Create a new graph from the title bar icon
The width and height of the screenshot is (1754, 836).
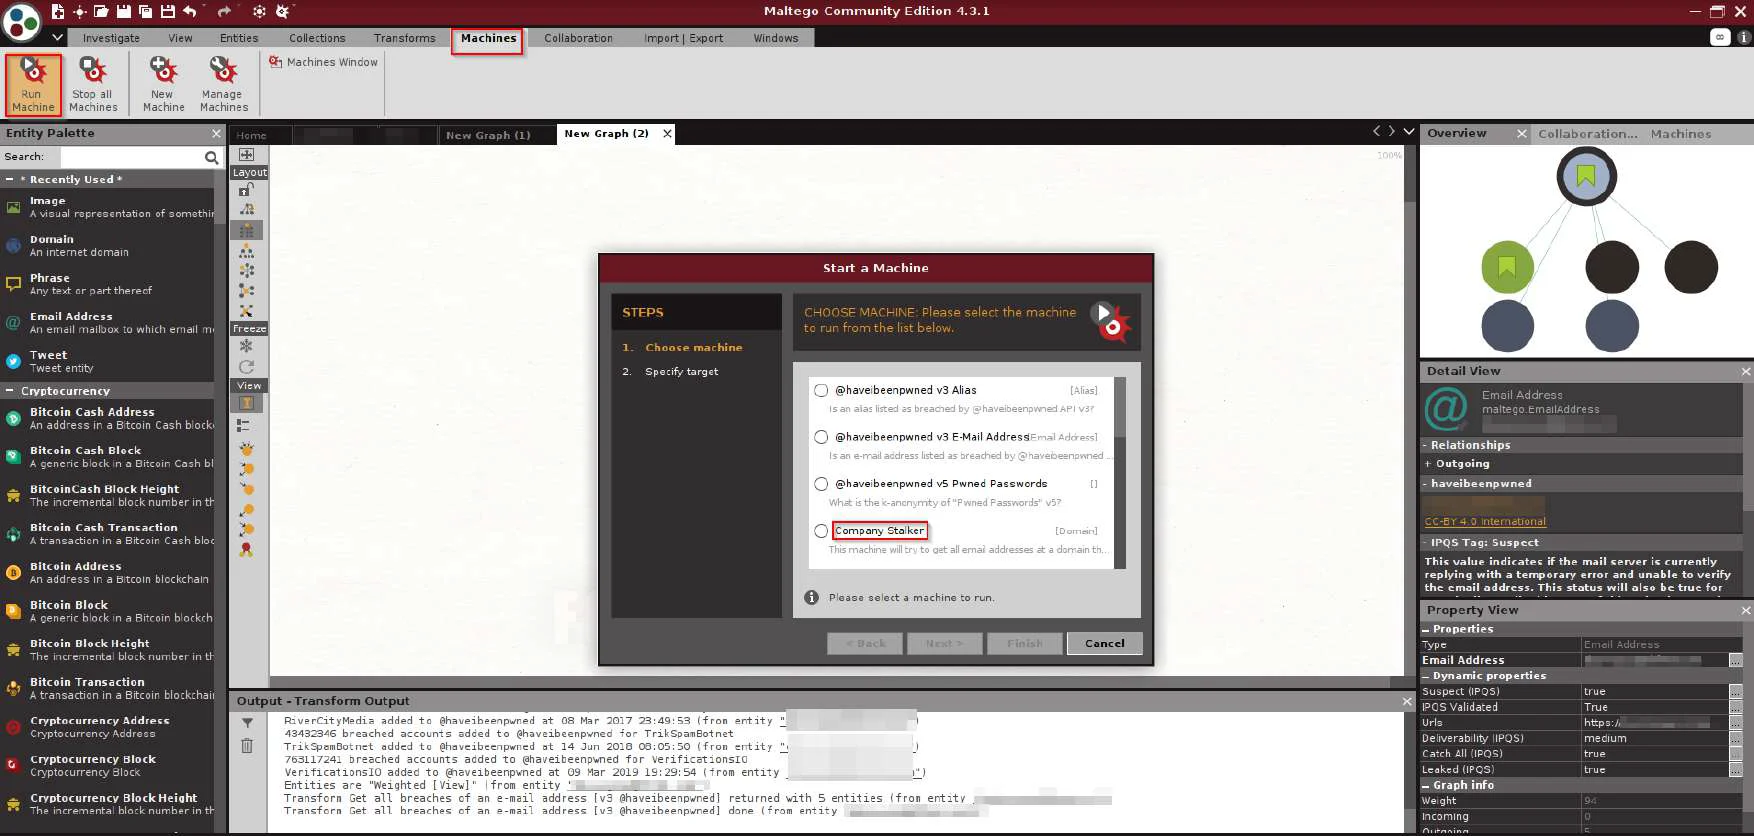[58, 11]
